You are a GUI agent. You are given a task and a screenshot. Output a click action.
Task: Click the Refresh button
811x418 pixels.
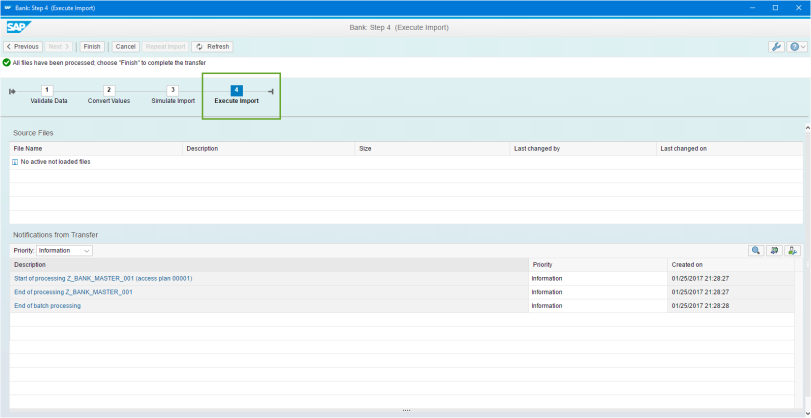(x=213, y=47)
